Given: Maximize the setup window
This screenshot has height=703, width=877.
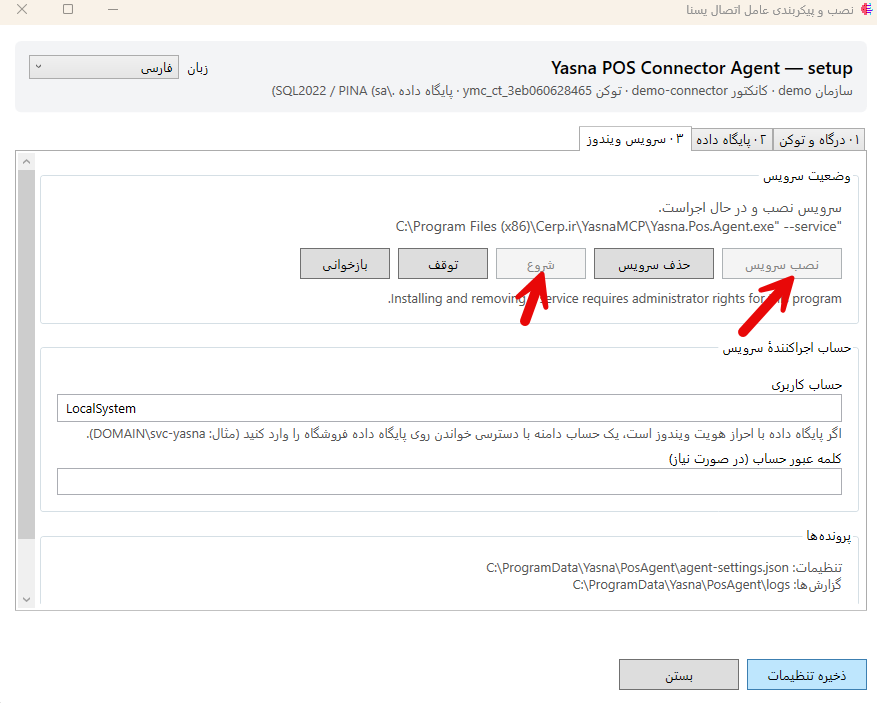Looking at the screenshot, I should (x=68, y=10).
